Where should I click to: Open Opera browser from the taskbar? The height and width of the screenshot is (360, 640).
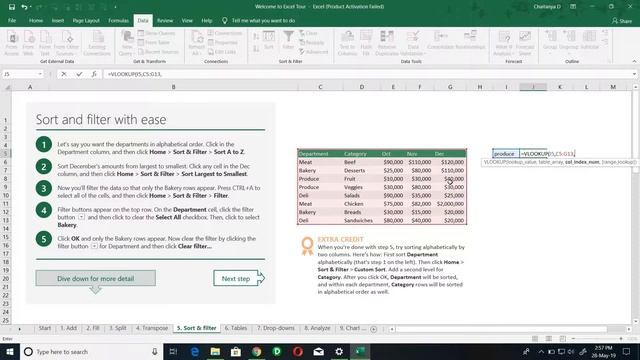click(x=298, y=351)
